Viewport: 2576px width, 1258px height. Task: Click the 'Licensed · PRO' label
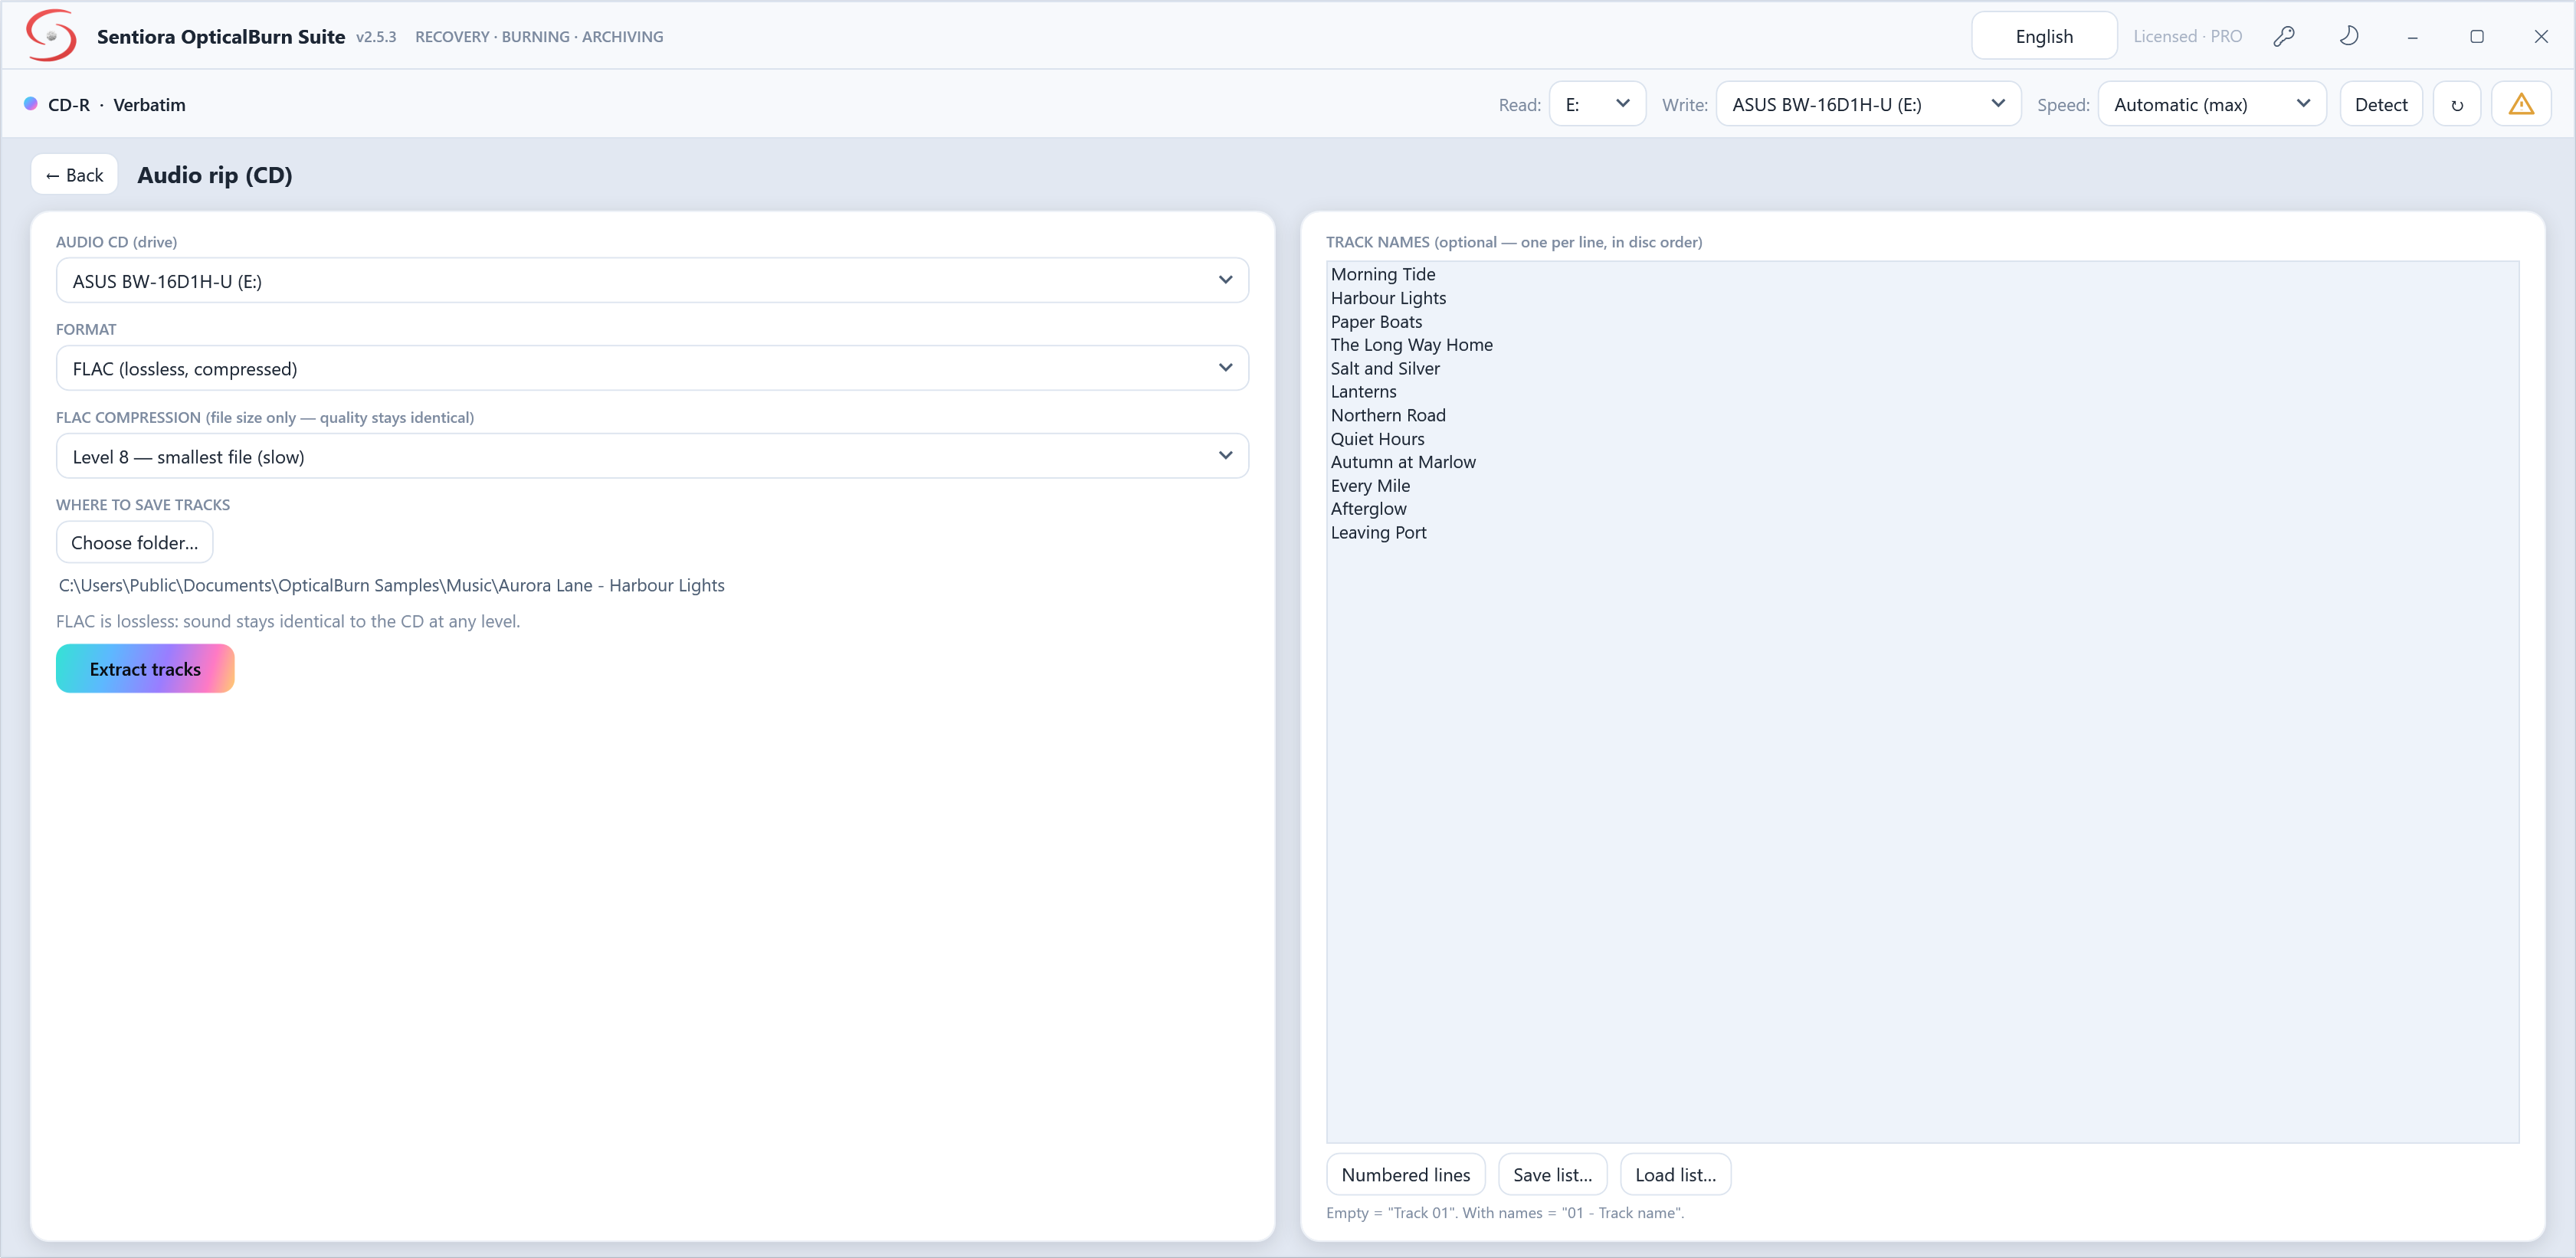click(x=2187, y=37)
